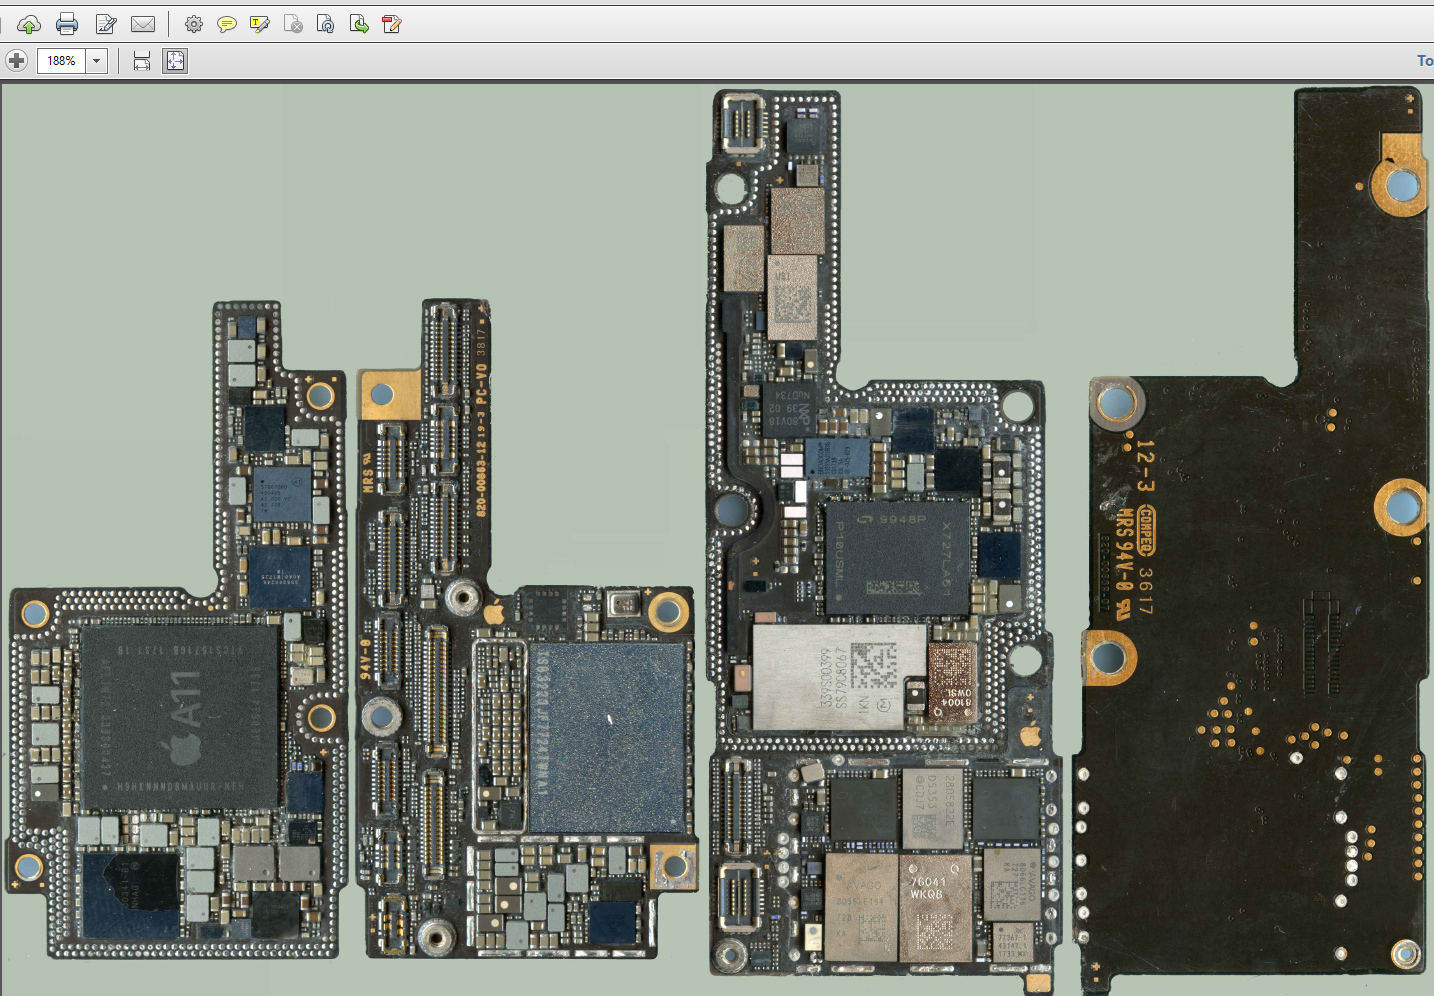The height and width of the screenshot is (996, 1434).
Task: Add a sticky note comment
Action: (x=227, y=24)
